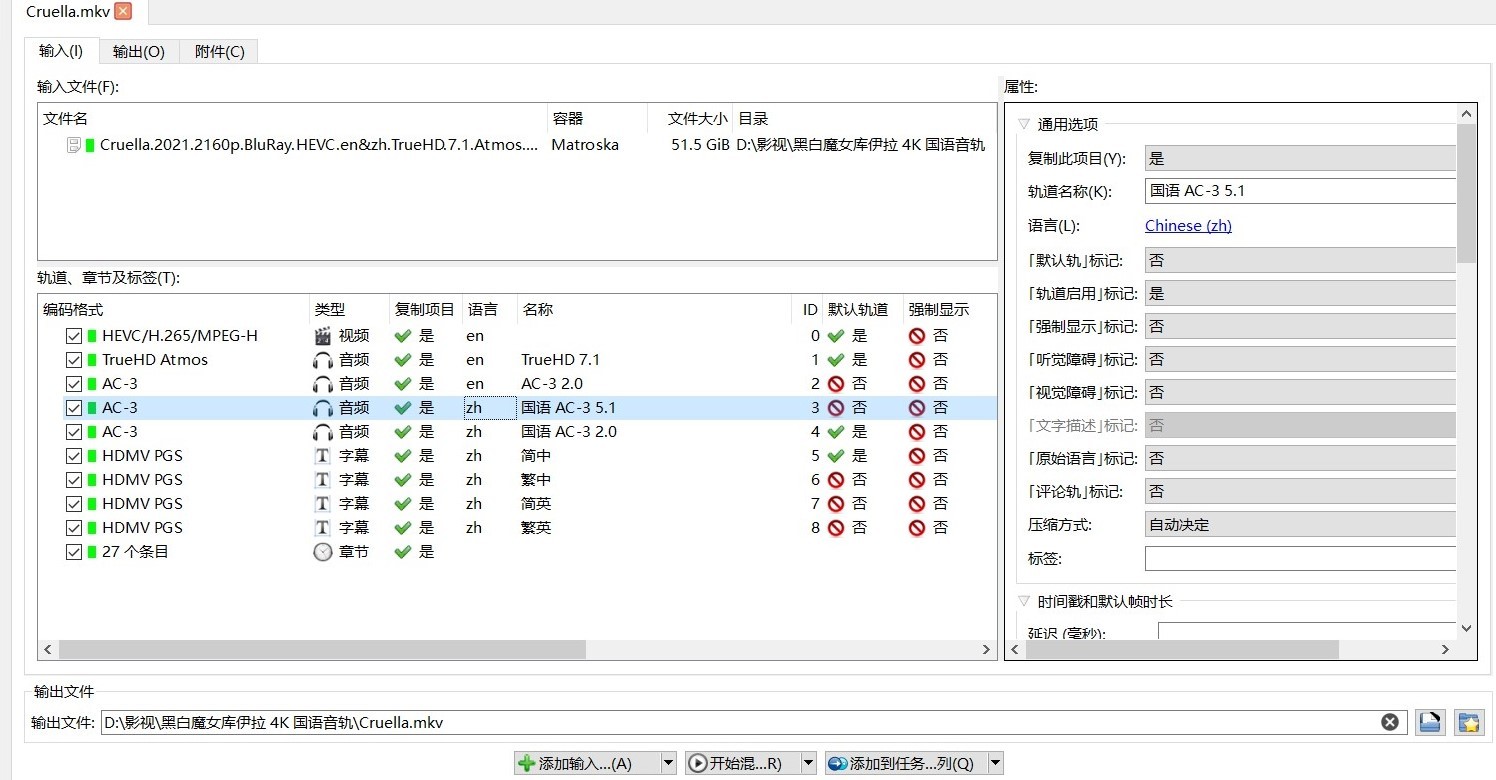Open the Chinese (zh) language link
This screenshot has width=1496, height=780.
pyautogui.click(x=1188, y=226)
